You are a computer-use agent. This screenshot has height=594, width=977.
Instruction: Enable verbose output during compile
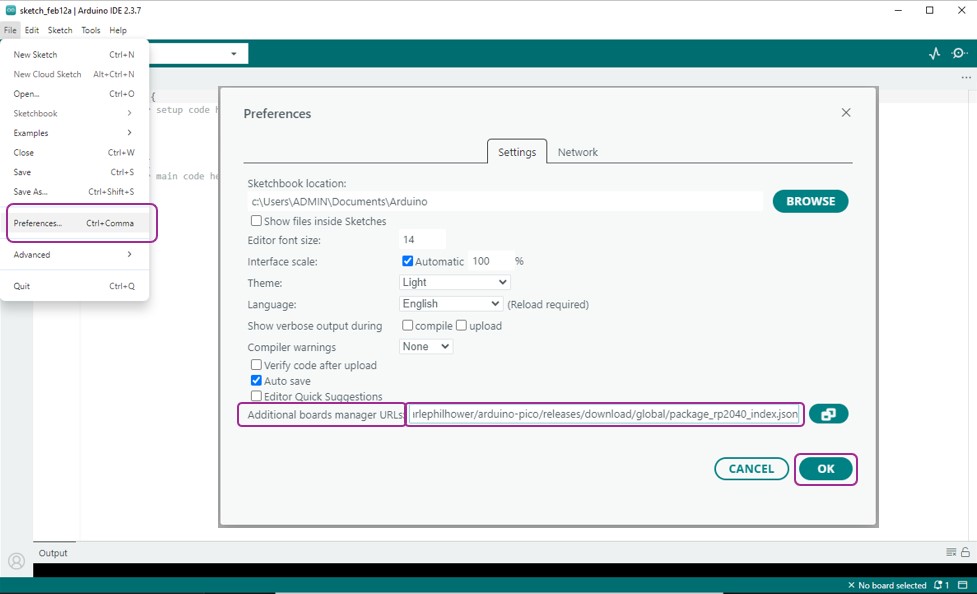407,325
